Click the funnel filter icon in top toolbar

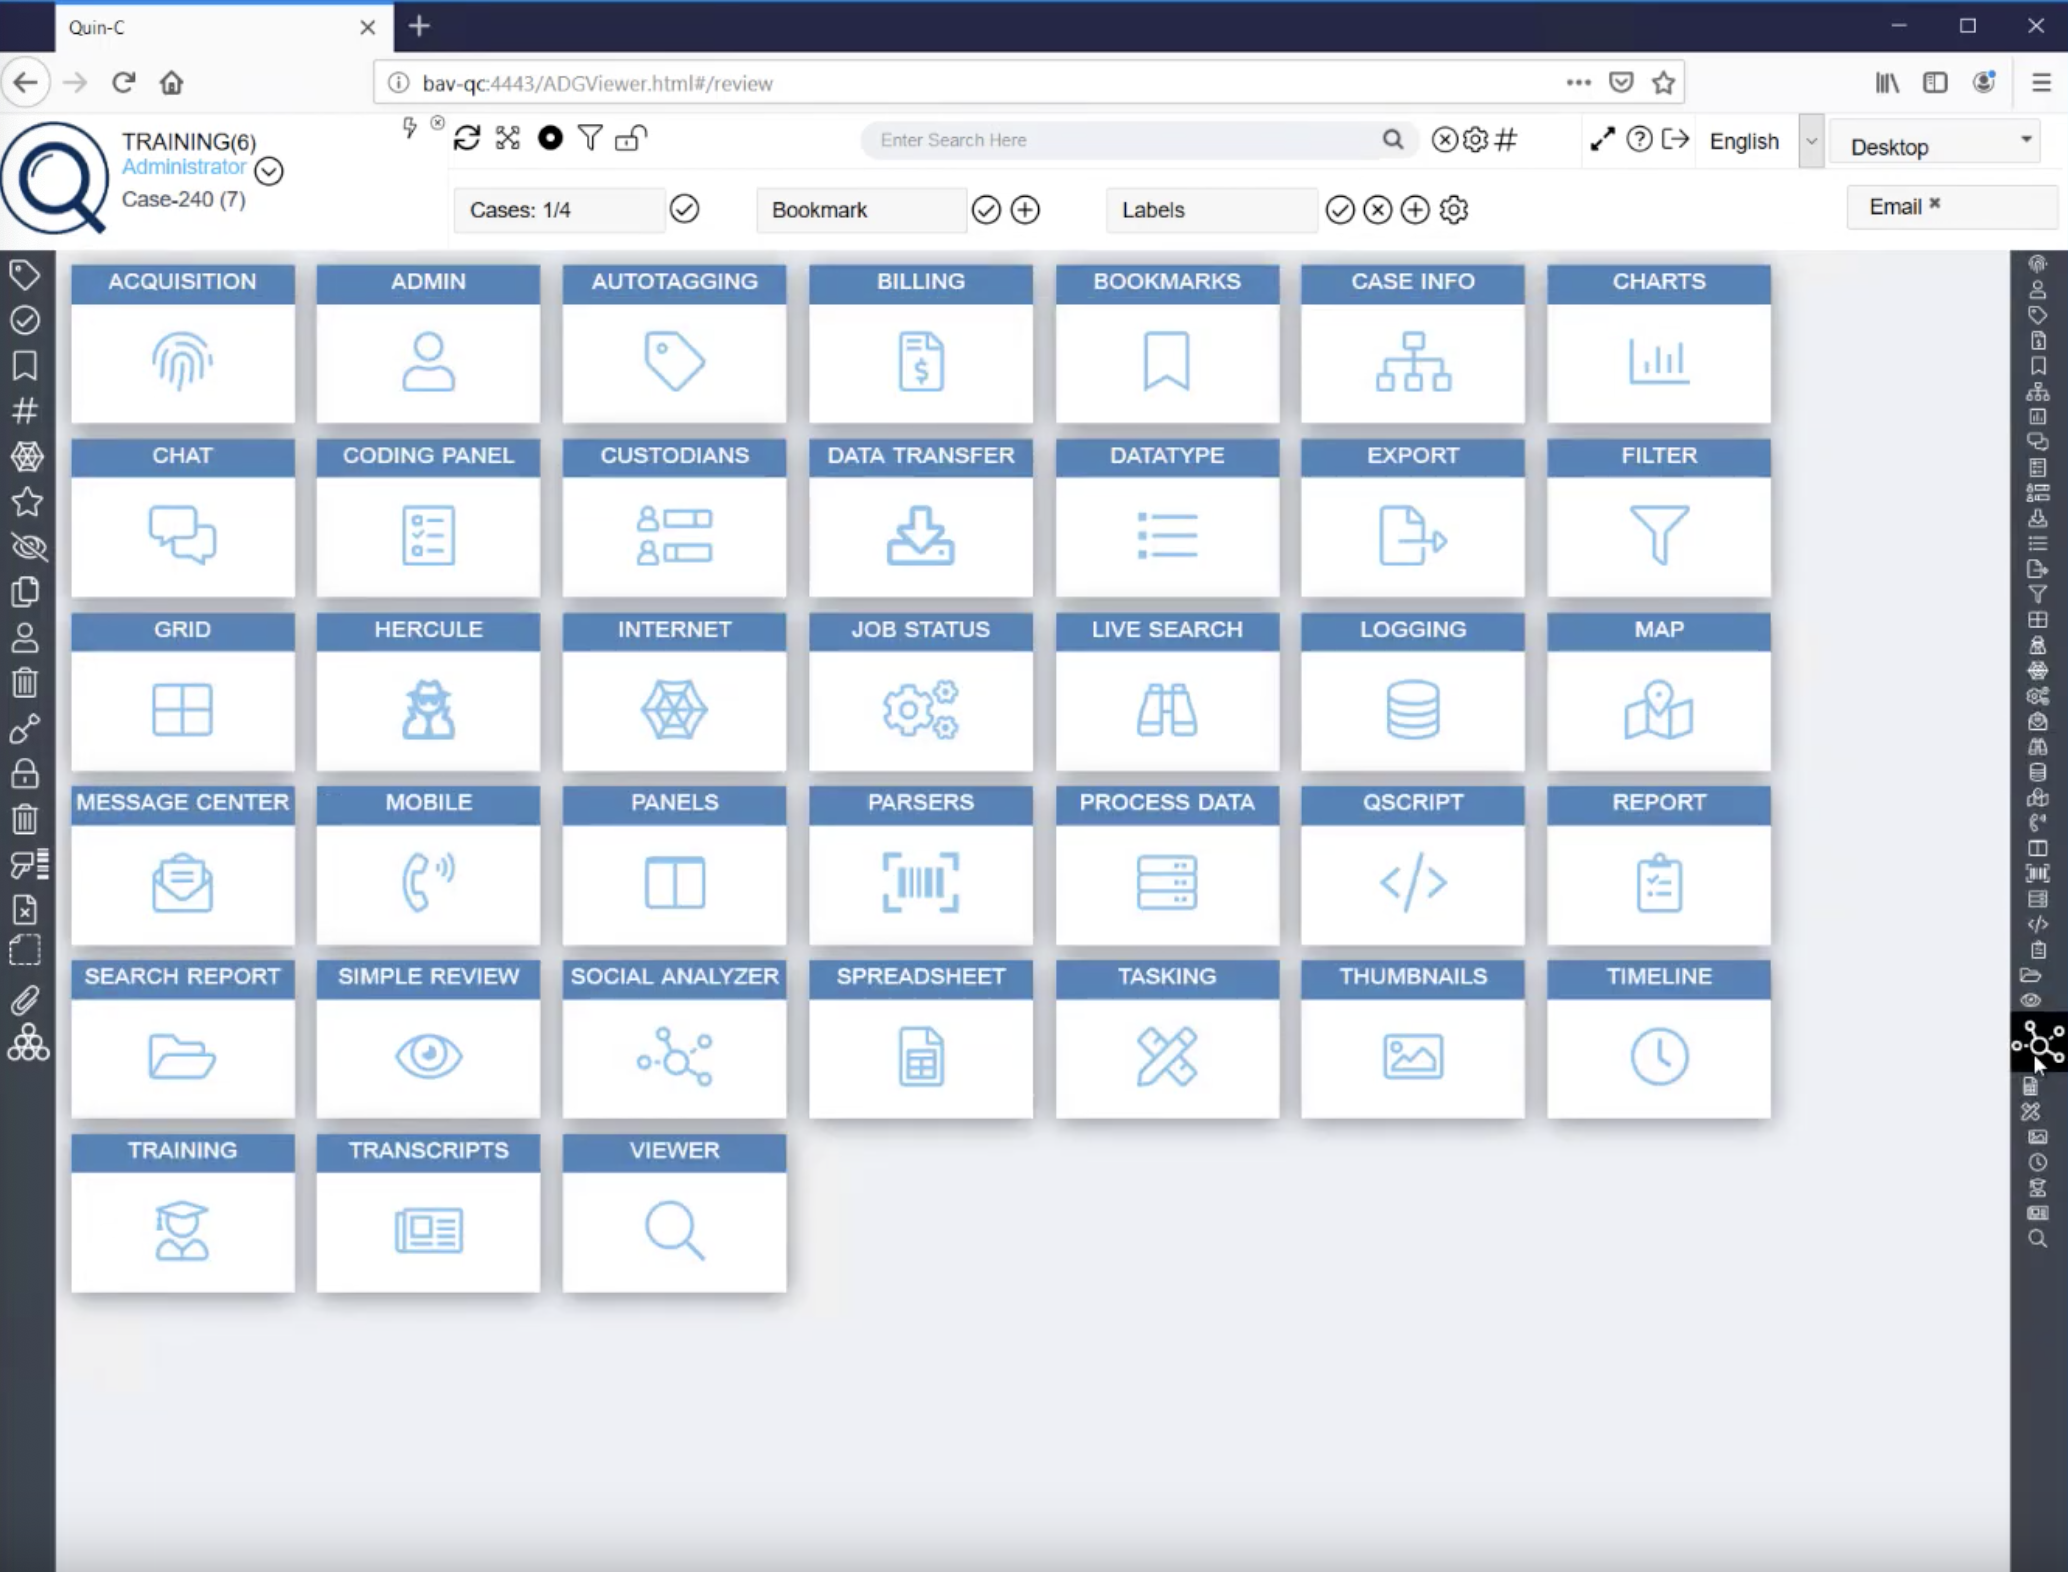point(590,138)
